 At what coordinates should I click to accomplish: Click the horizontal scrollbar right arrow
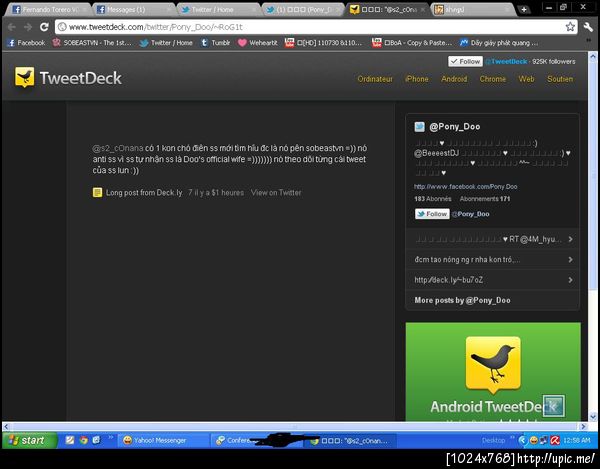[583, 426]
